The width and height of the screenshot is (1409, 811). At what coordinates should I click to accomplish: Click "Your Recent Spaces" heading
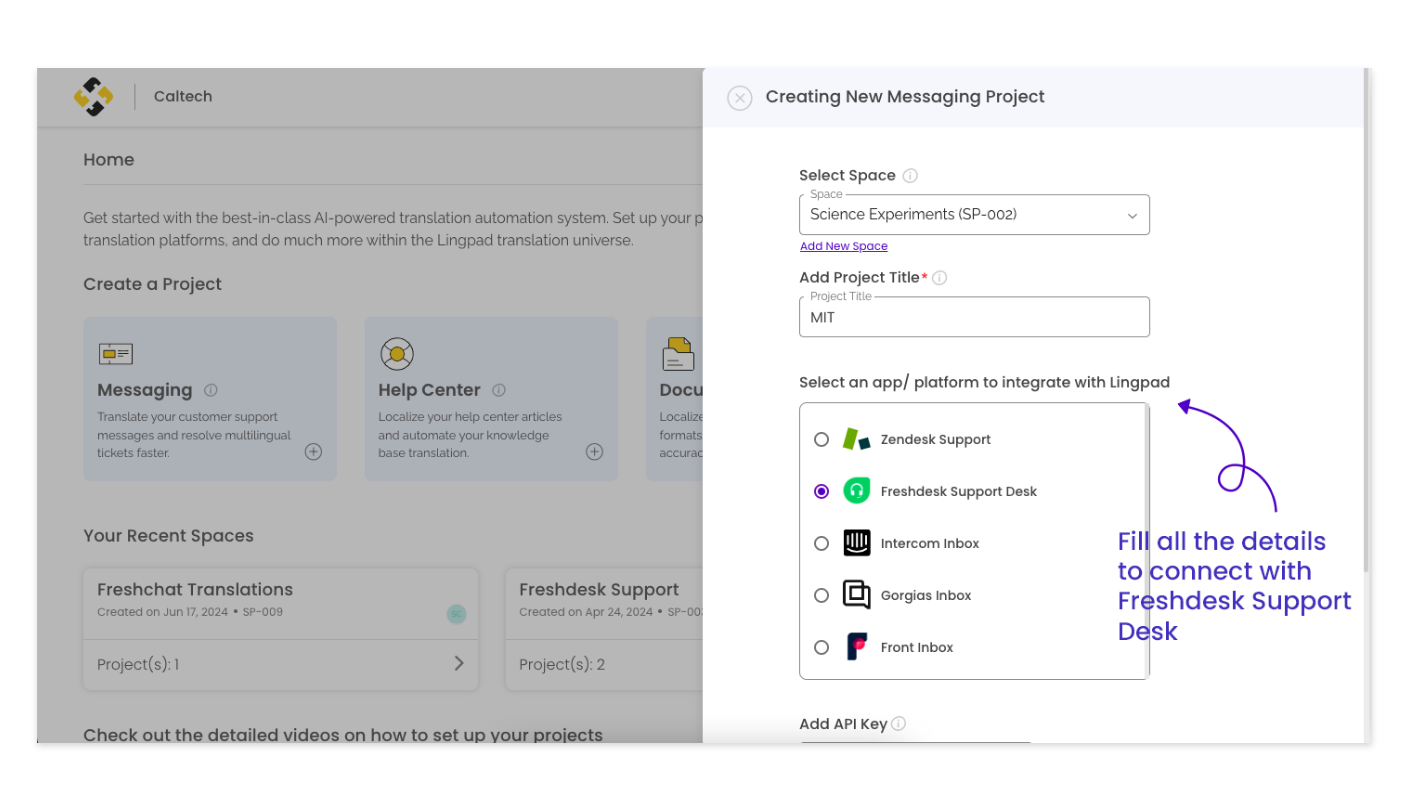tap(169, 536)
